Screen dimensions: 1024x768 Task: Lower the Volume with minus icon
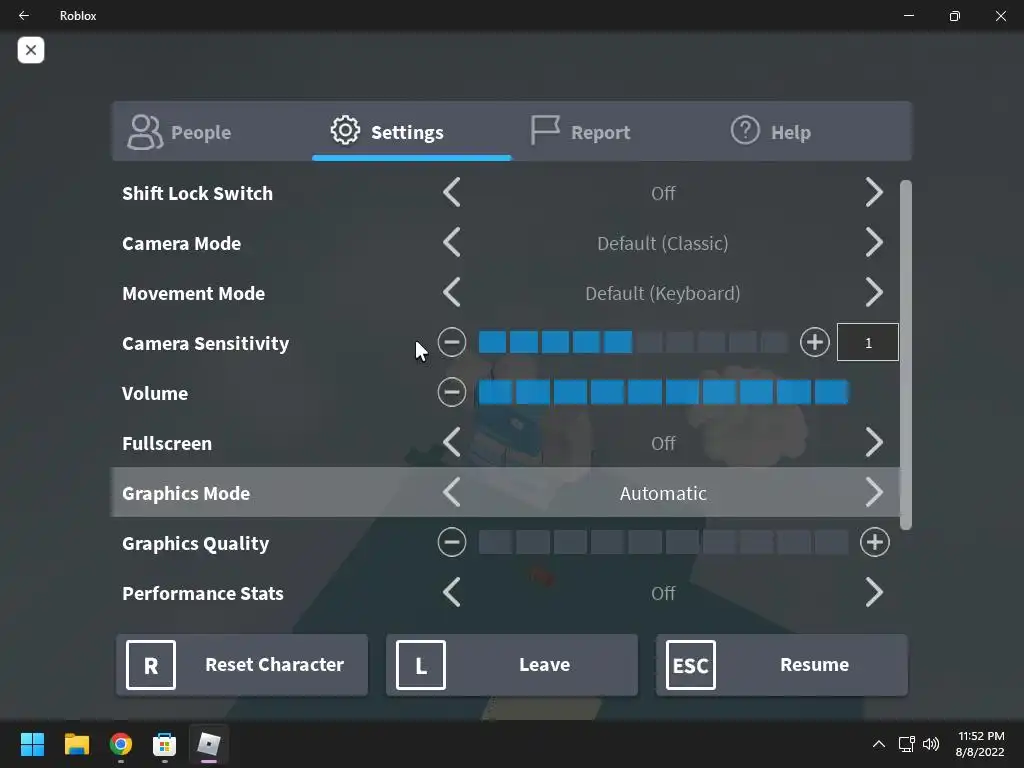452,392
